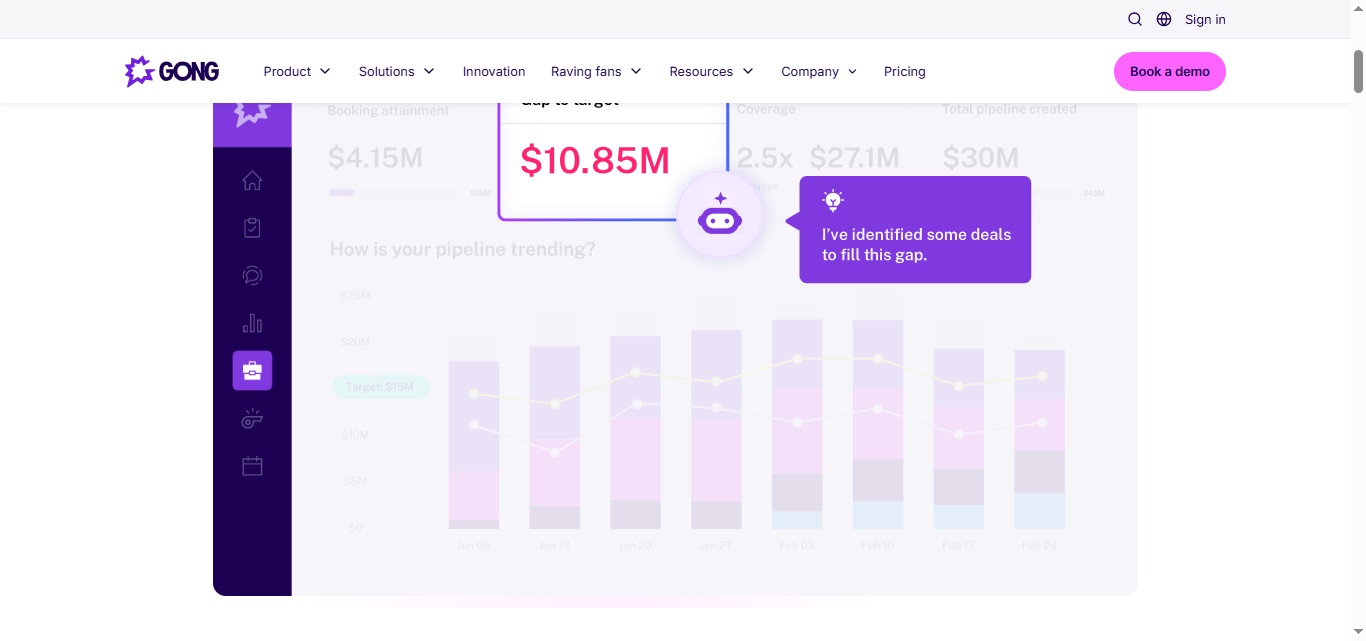Image resolution: width=1366 pixels, height=641 pixels.
Task: Open the clipboard tasks icon in sidebar
Action: coord(252,227)
